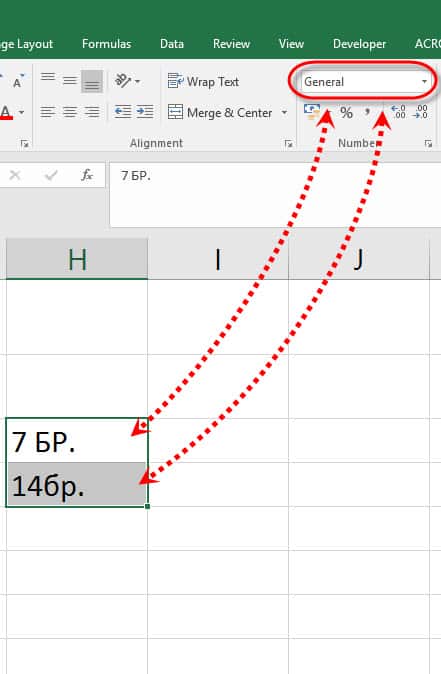Switch to the Developer tab
Viewport: 441px width, 674px height.
pyautogui.click(x=359, y=44)
